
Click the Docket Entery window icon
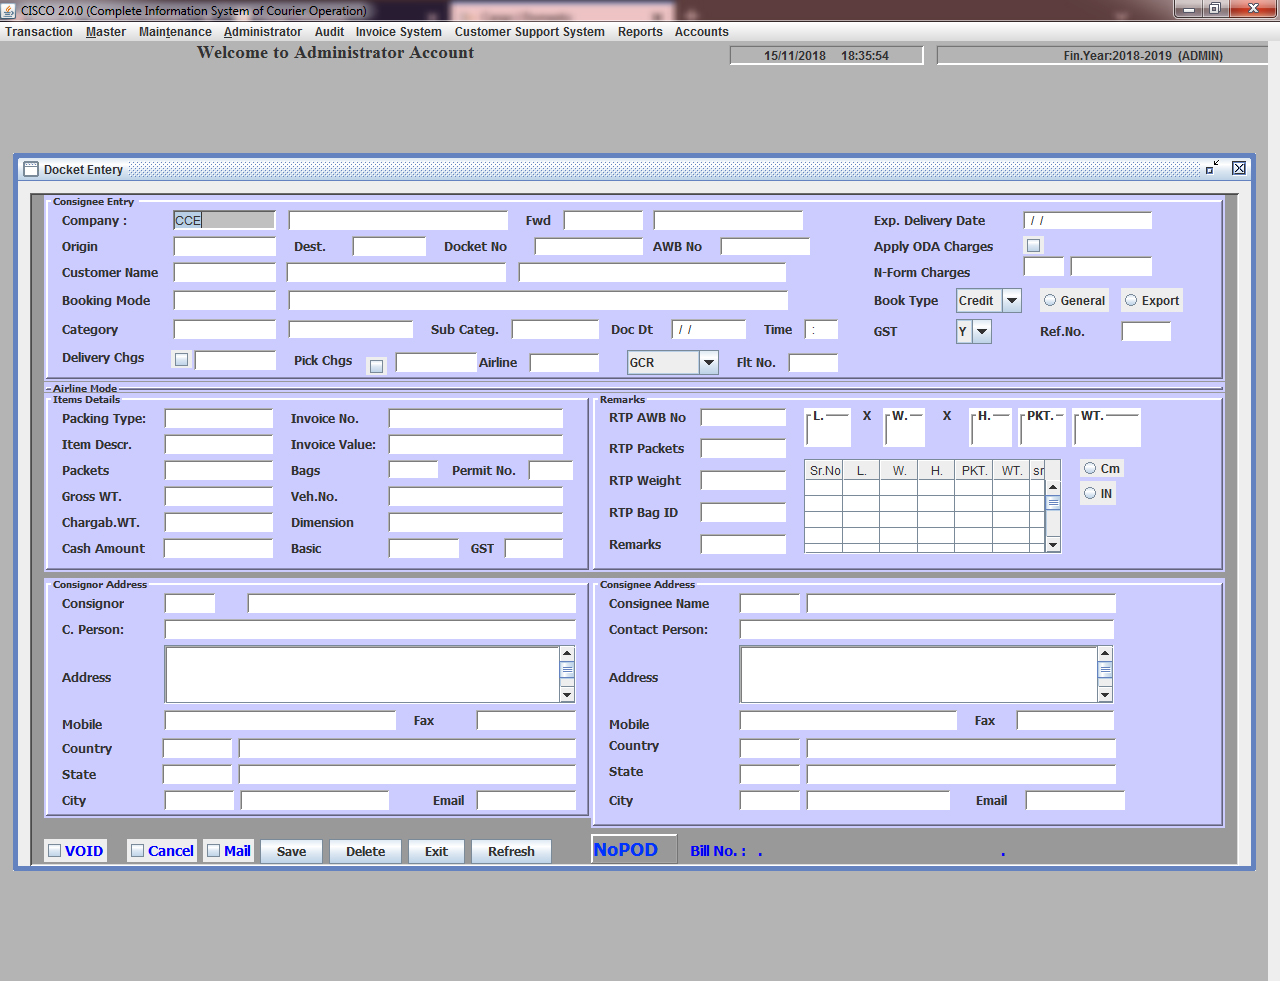pos(31,169)
